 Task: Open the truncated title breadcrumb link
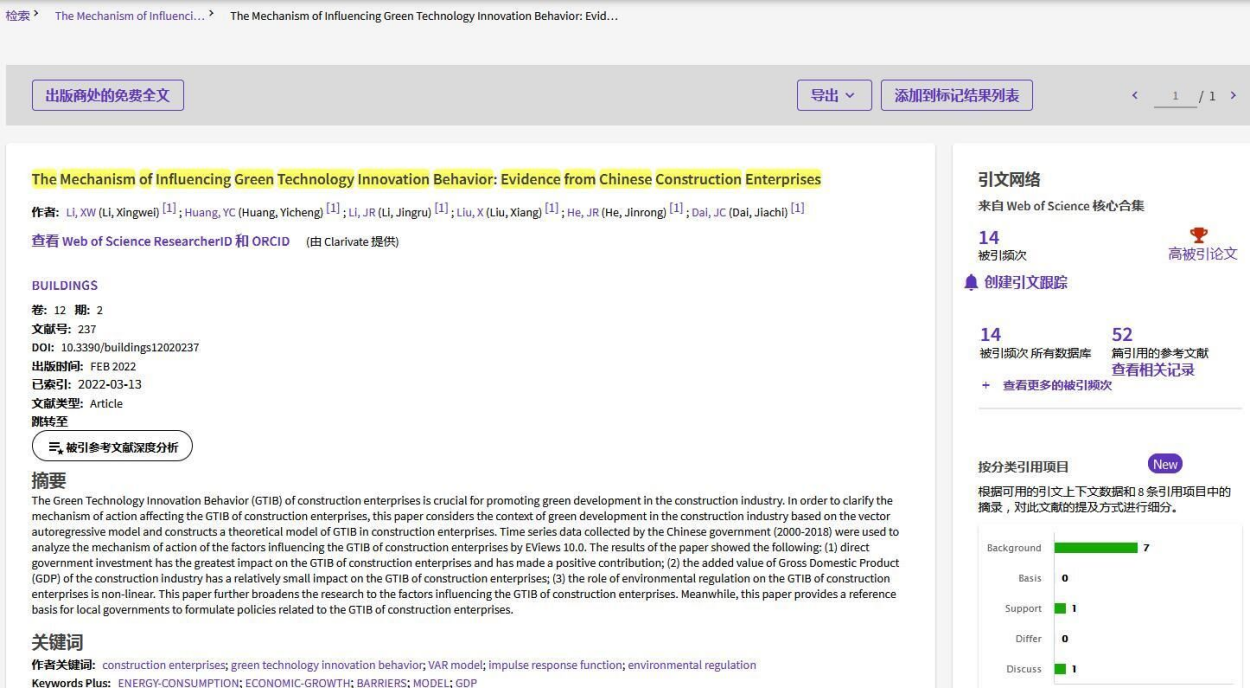(129, 16)
